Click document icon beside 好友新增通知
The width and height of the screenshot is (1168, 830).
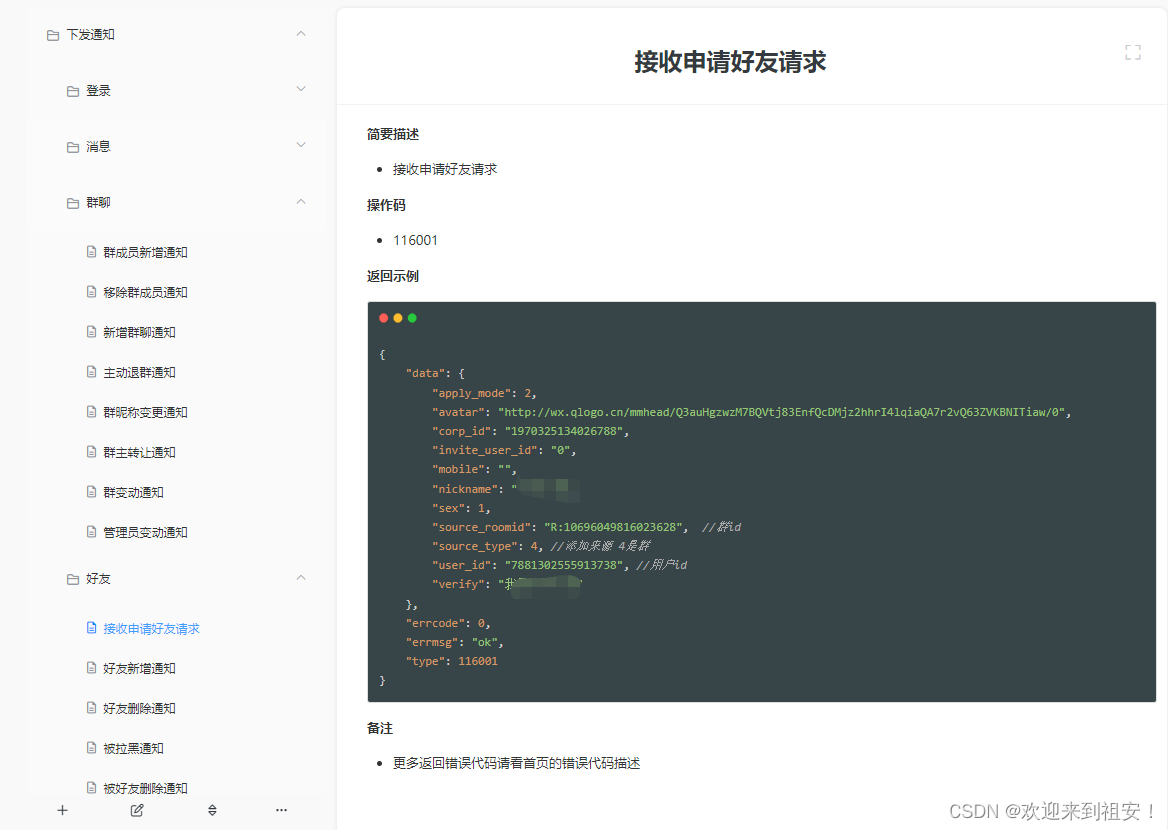(92, 668)
